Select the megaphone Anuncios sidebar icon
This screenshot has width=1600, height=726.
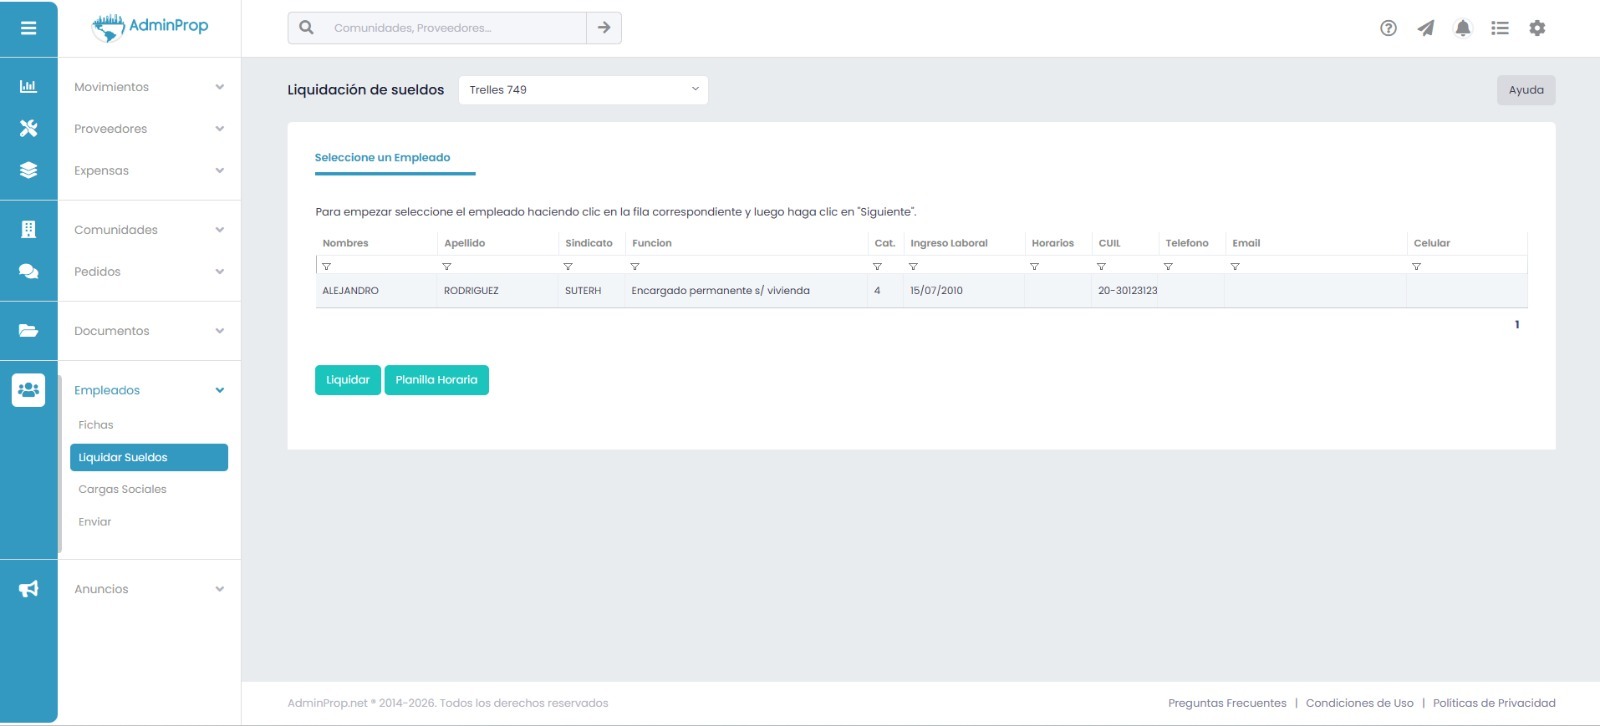28,589
